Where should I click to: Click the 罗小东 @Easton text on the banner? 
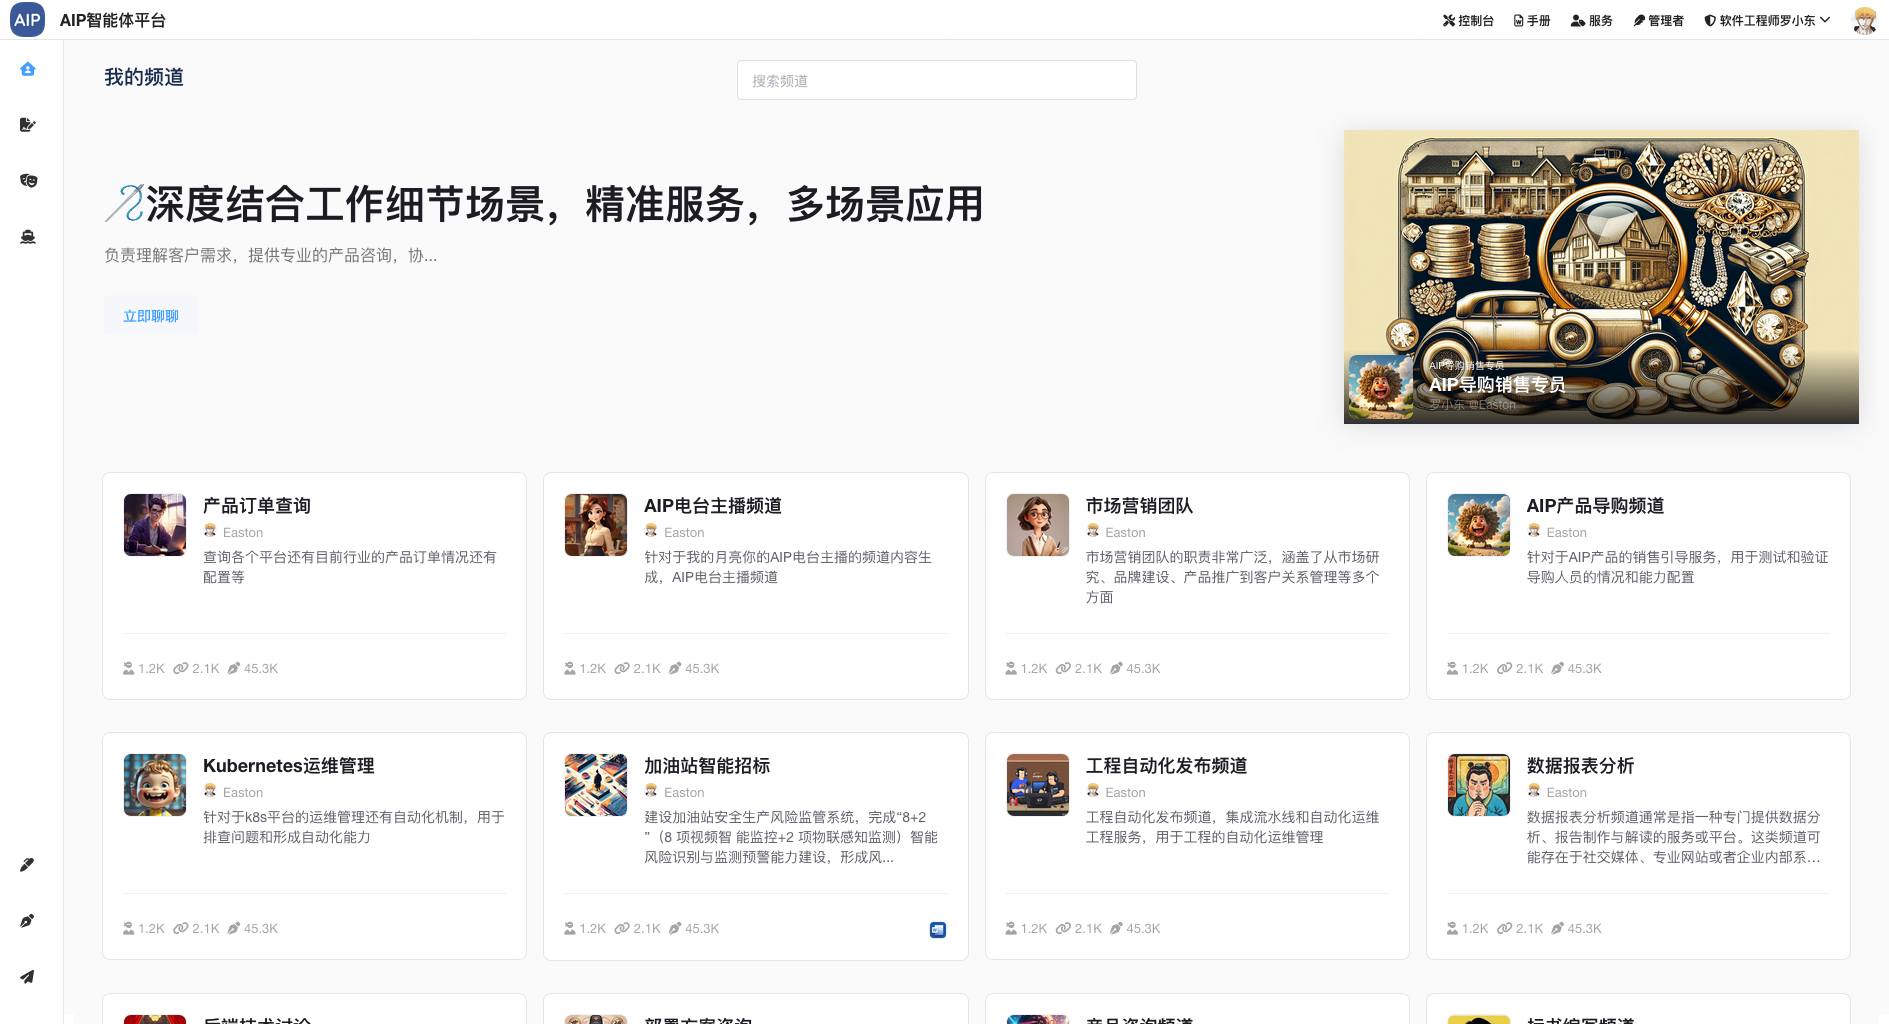(1472, 405)
